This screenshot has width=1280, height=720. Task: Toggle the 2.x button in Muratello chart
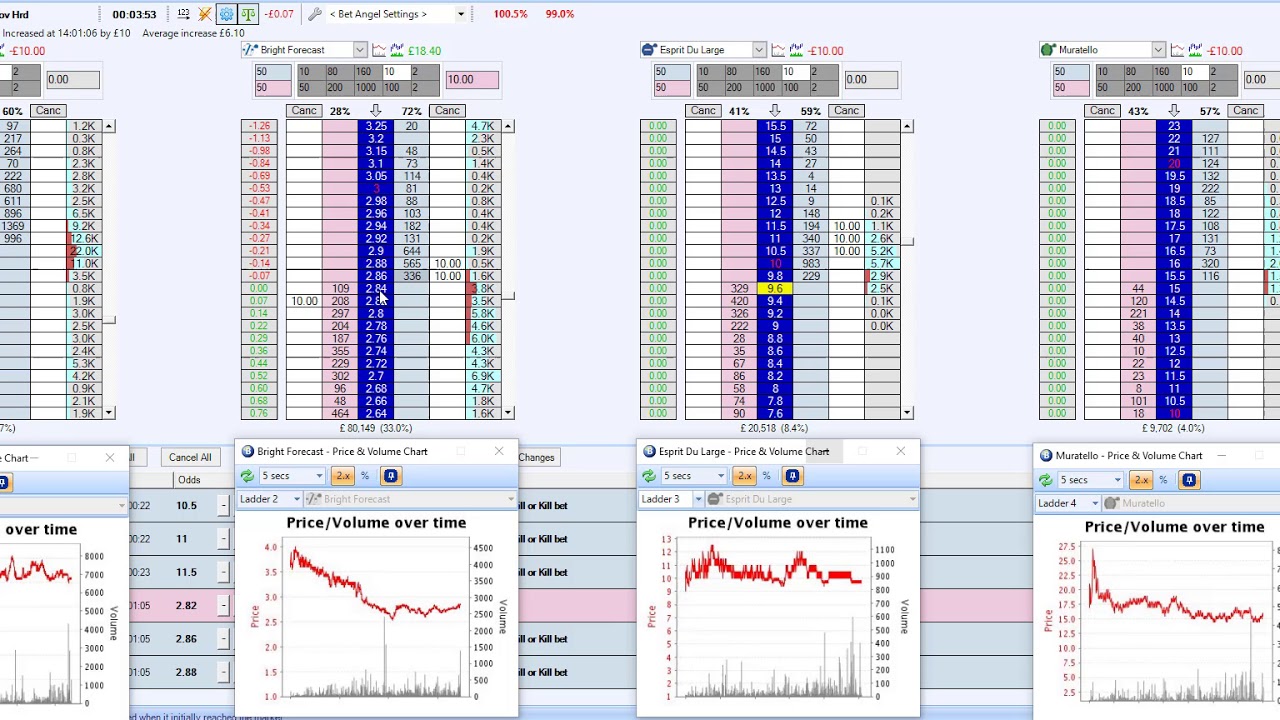coord(1141,480)
